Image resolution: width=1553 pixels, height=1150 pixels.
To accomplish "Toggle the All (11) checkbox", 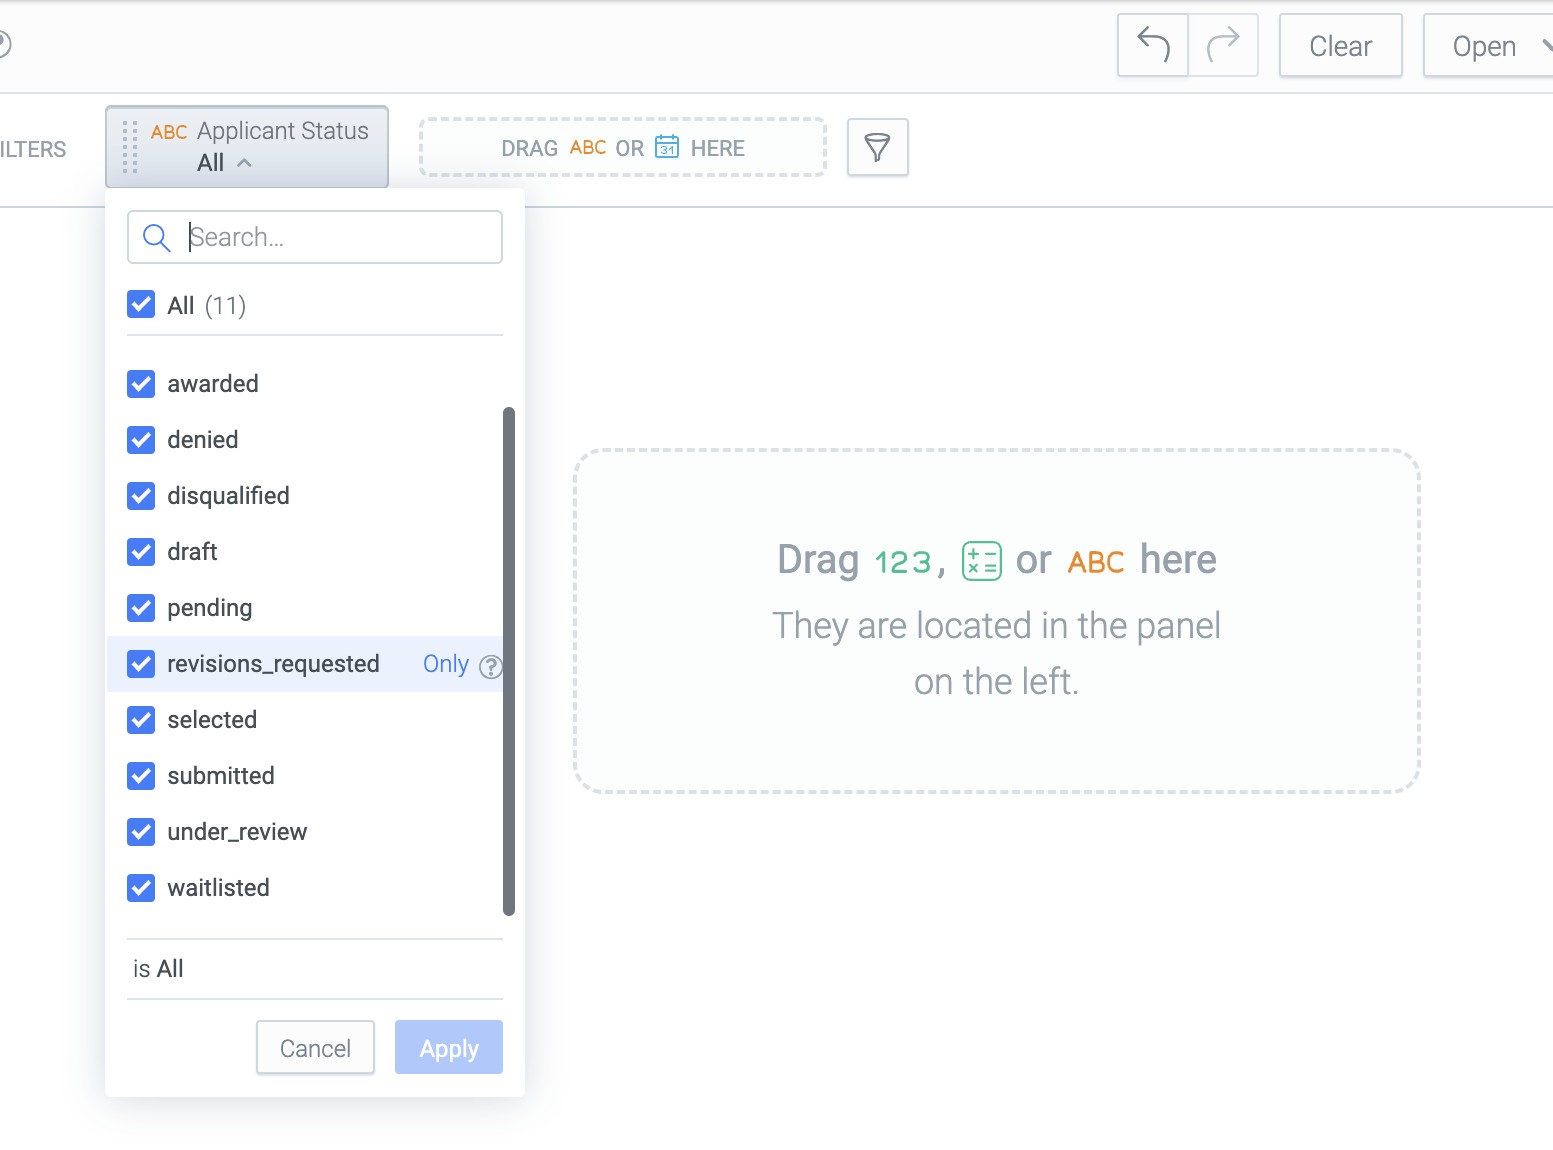I will 141,304.
